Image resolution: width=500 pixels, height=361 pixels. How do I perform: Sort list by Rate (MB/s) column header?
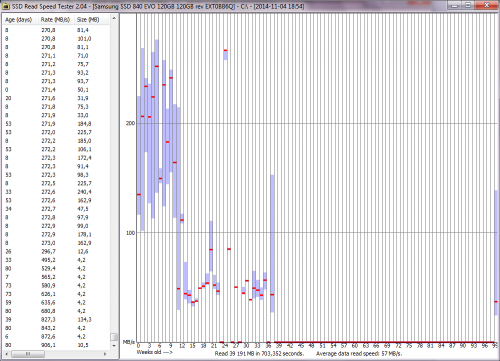(x=56, y=20)
